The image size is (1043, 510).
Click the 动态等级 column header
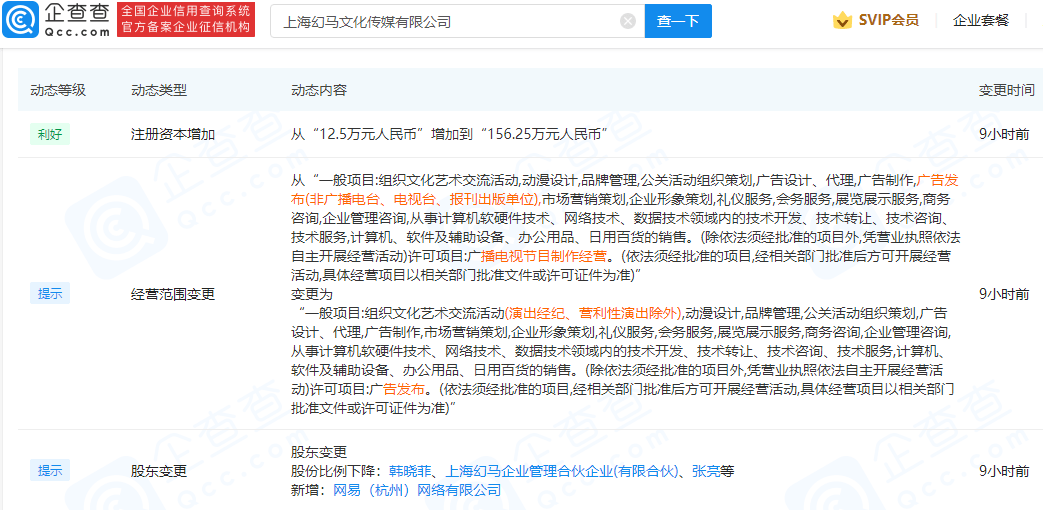(x=58, y=90)
